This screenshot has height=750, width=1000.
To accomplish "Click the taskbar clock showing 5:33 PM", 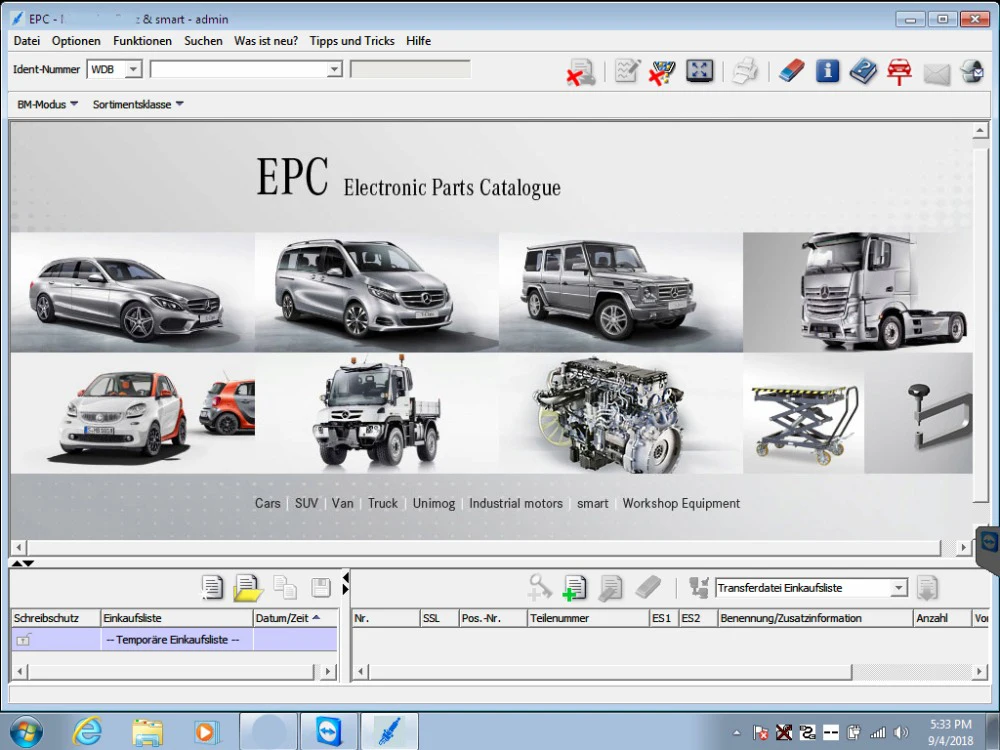I will tap(950, 732).
